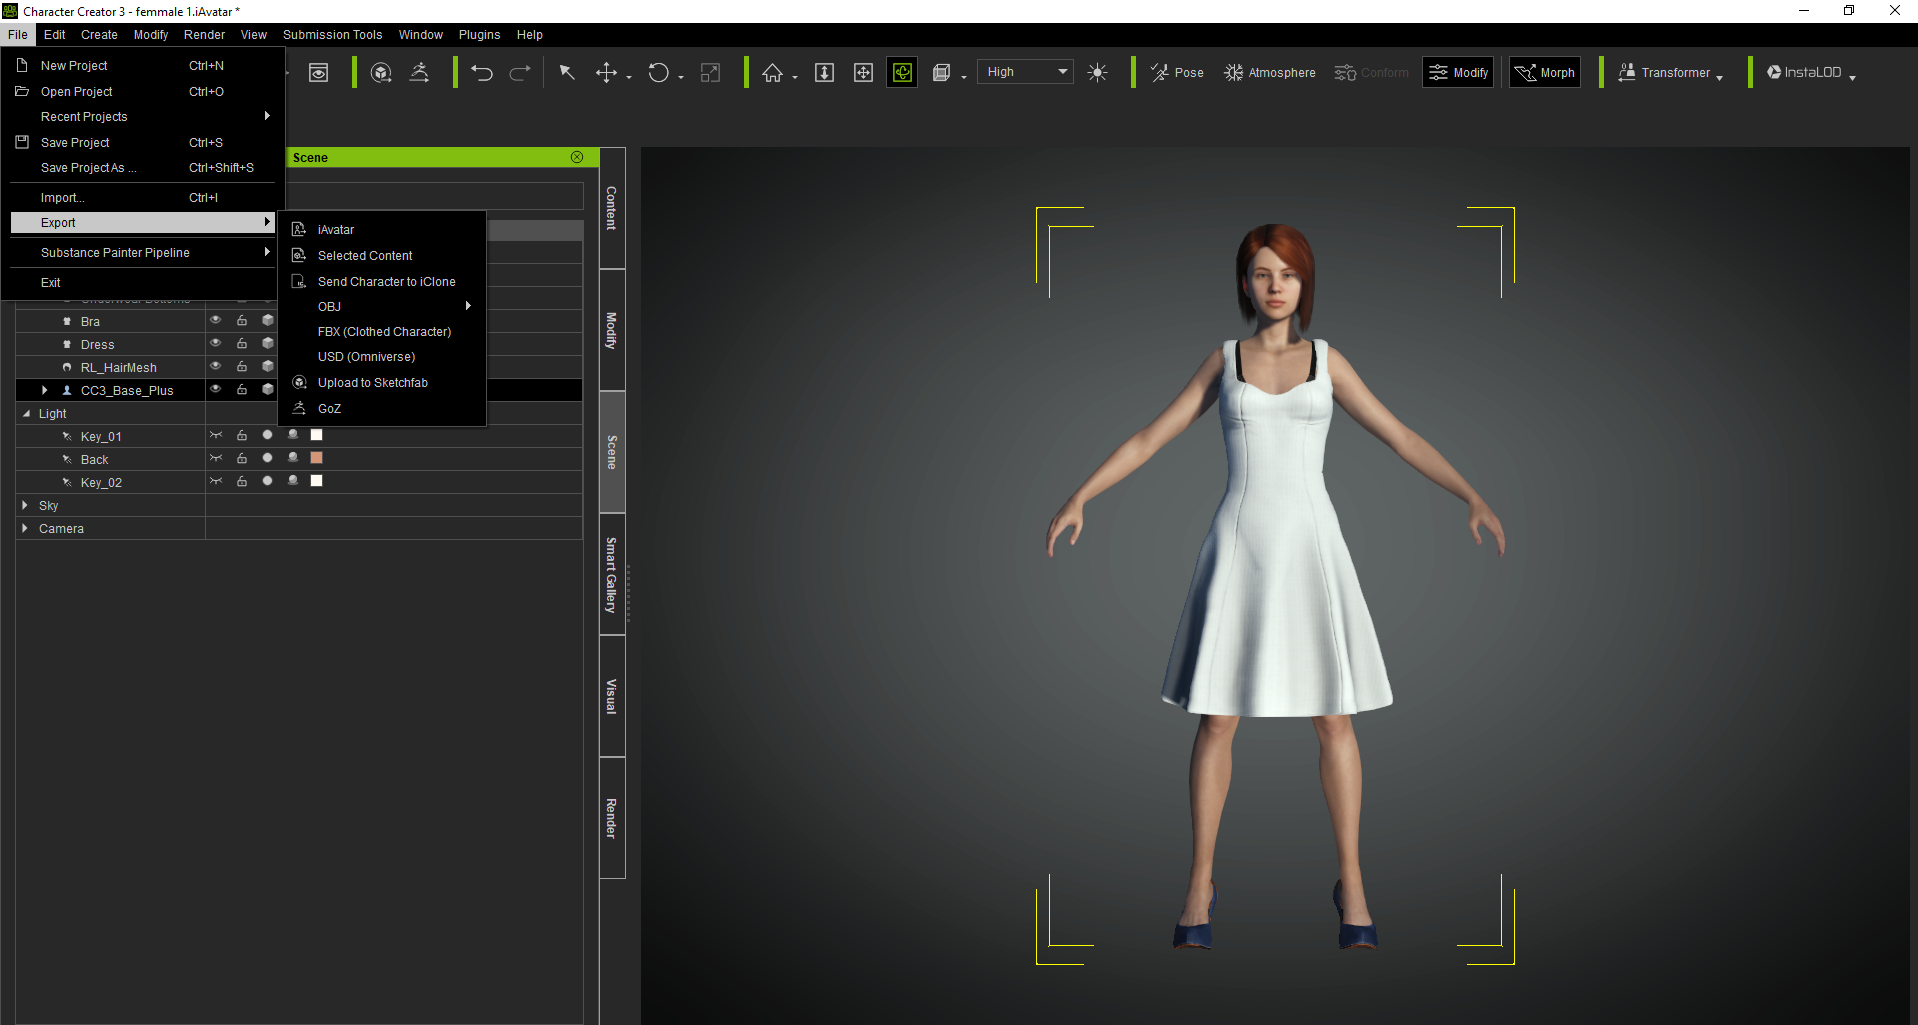Click the Upload to Sketchfab menu icon

299,382
